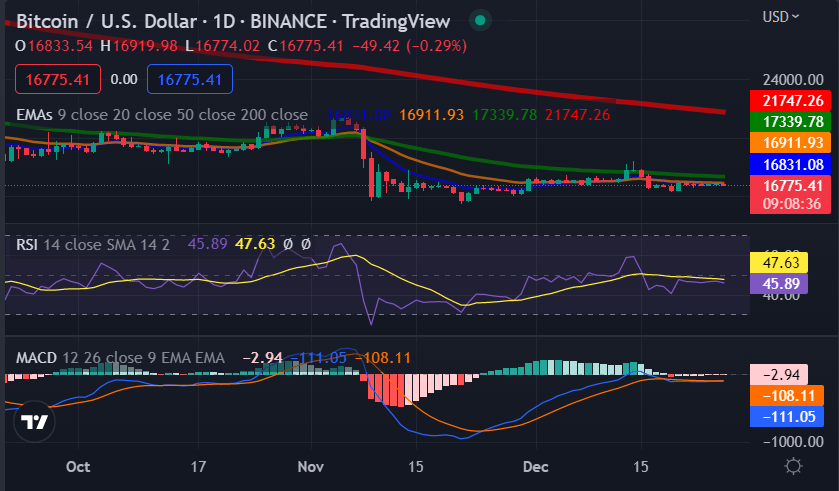Click the TradingView logo badge
This screenshot has height=491, width=839.
[x=34, y=422]
